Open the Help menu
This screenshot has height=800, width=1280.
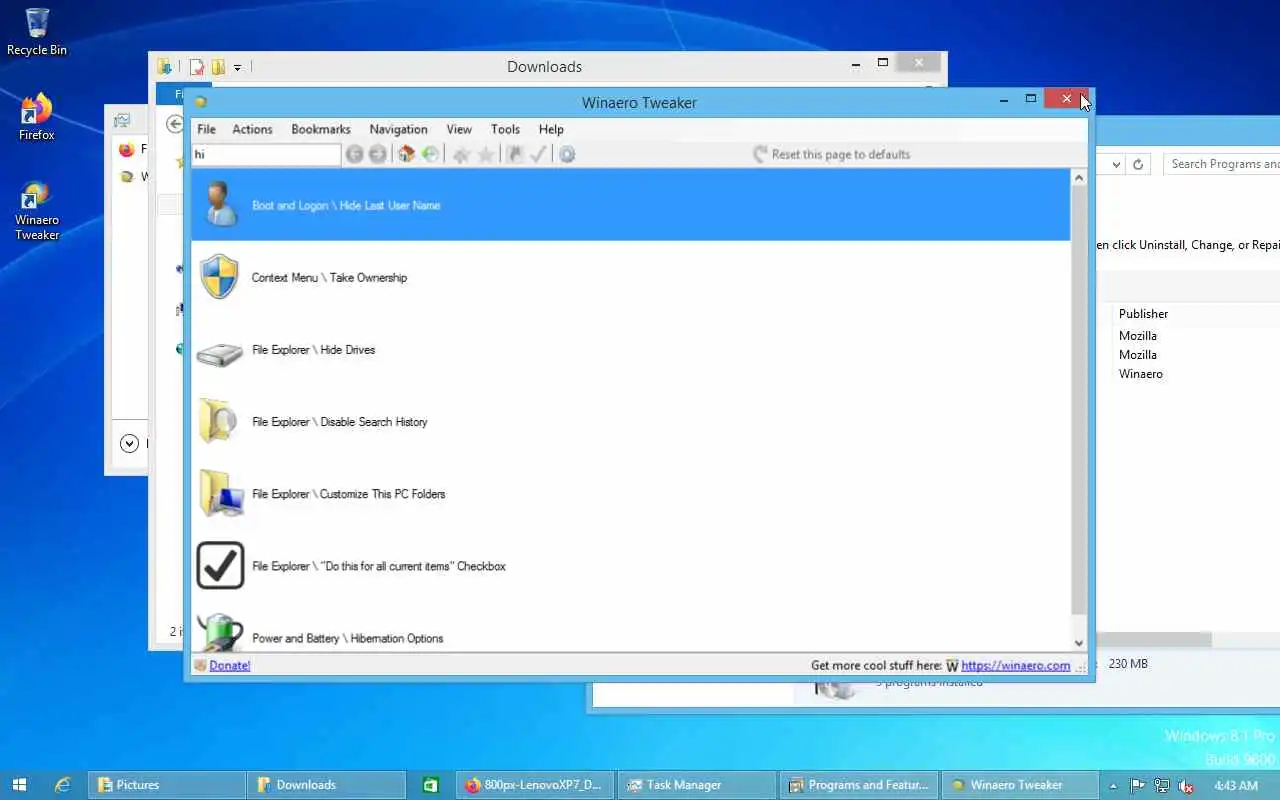(551, 129)
